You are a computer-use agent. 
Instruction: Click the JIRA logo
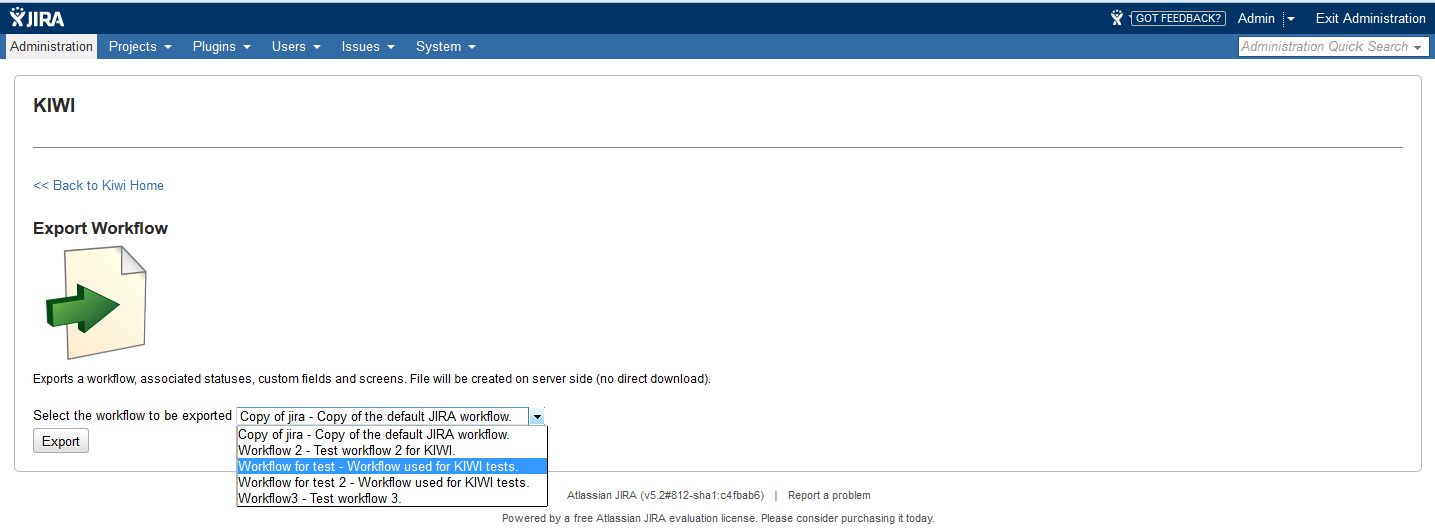click(37, 18)
